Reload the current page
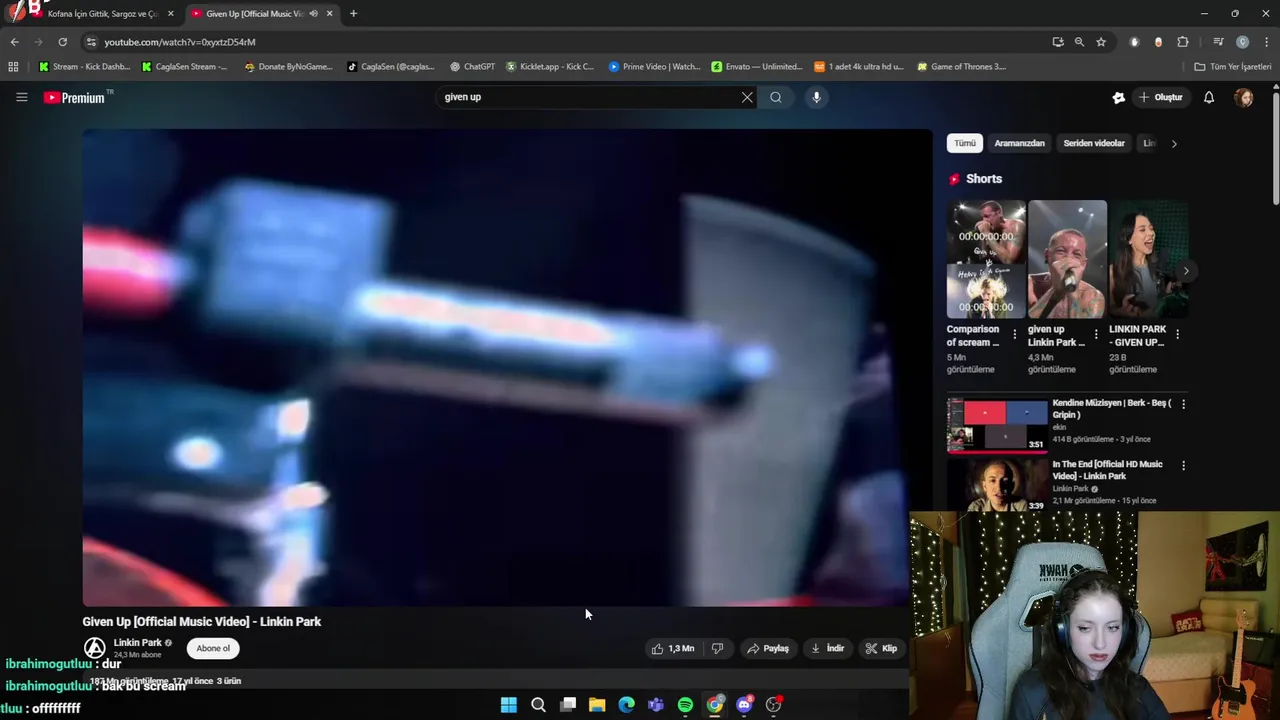This screenshot has height=720, width=1280. point(62,42)
